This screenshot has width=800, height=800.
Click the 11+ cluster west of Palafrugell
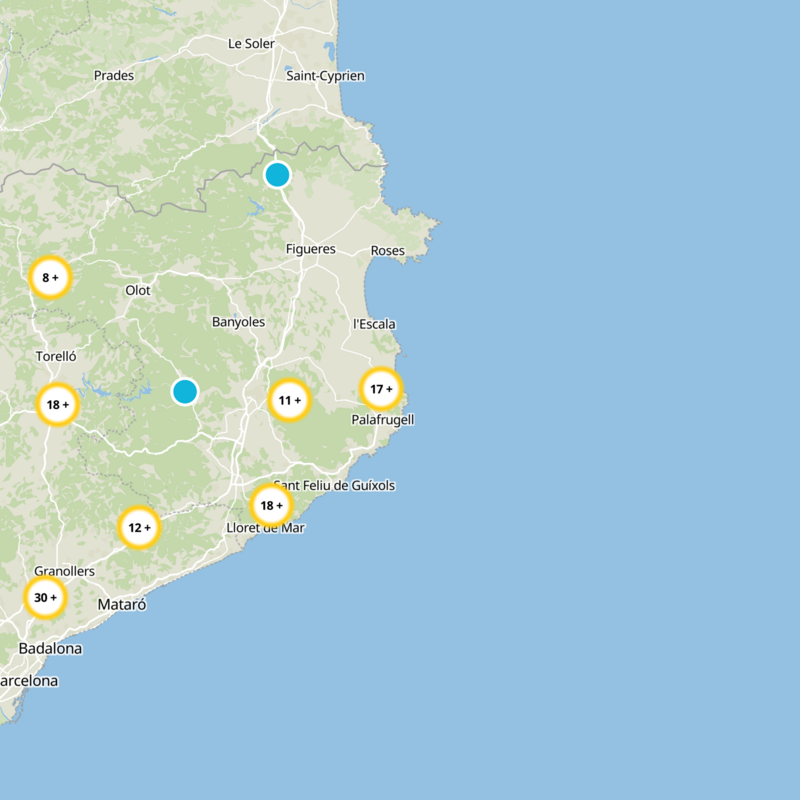click(x=288, y=400)
